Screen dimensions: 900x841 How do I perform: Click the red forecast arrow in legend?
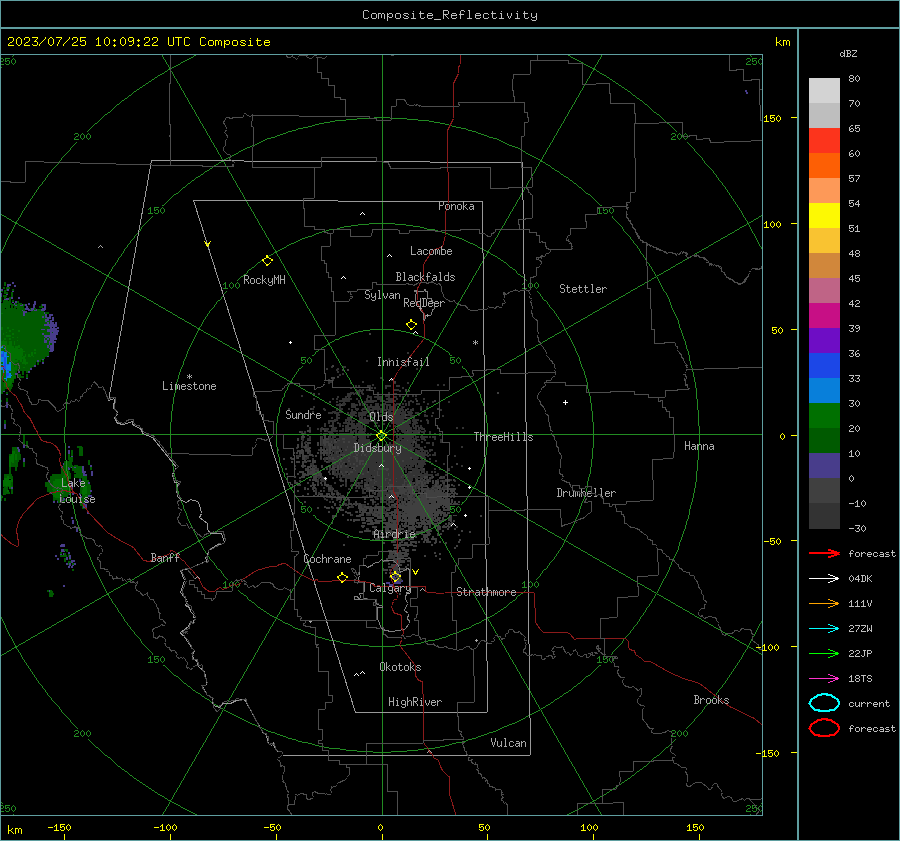(824, 553)
